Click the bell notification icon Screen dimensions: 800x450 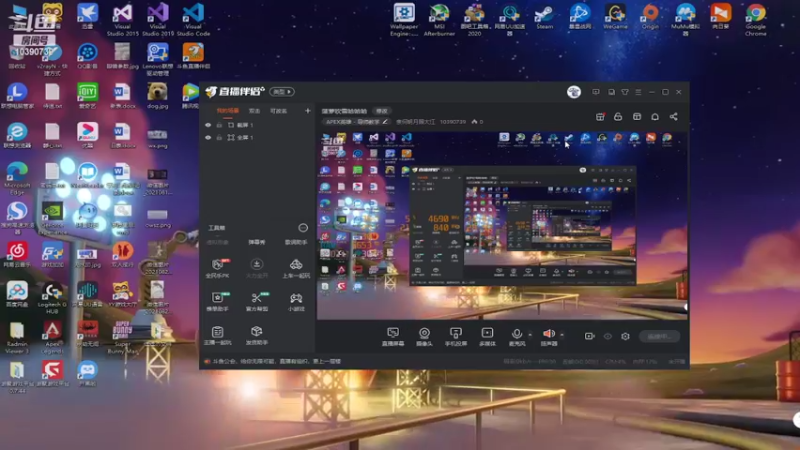(x=655, y=117)
